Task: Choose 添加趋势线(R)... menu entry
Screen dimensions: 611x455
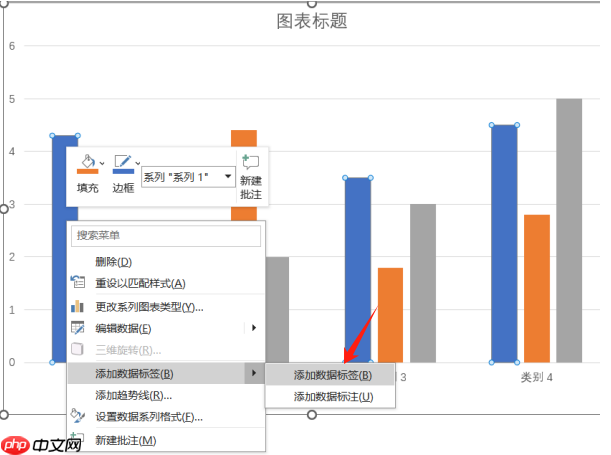Action: click(134, 395)
